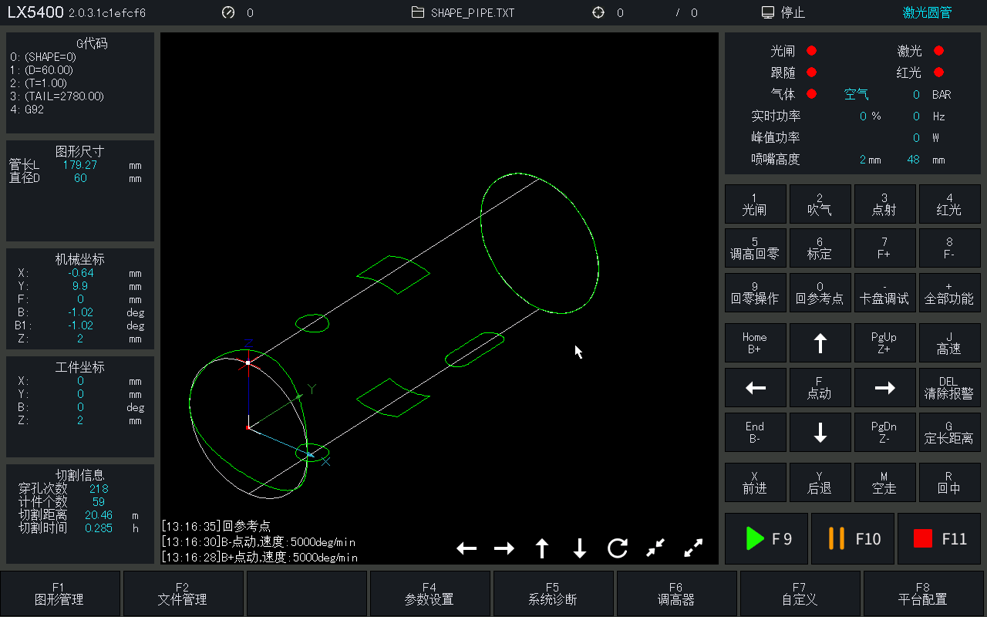The image size is (987, 617).
Task: Click the rotate view icon in the viewport
Action: pyautogui.click(x=617, y=548)
